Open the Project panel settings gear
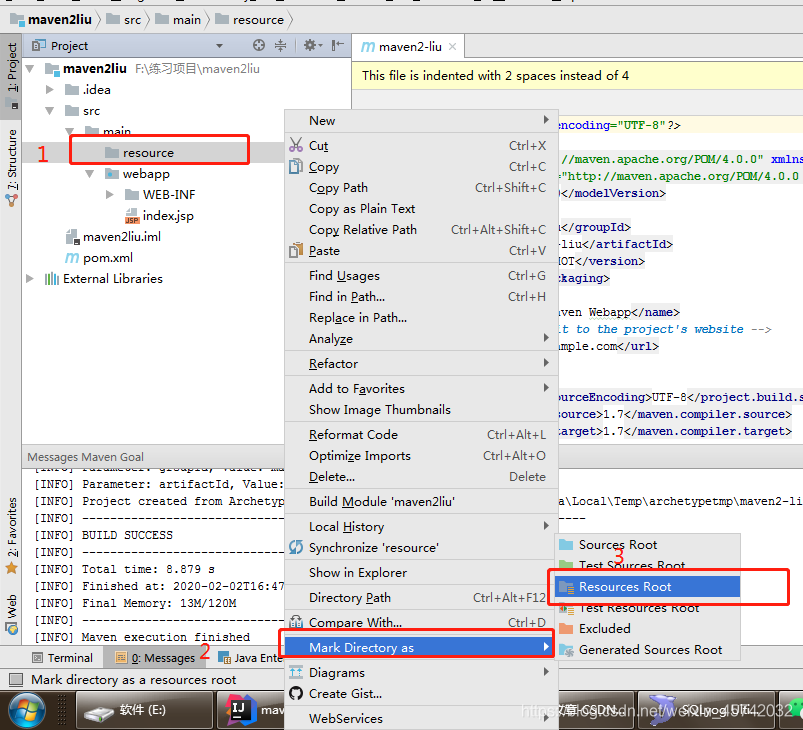803x730 pixels. pos(312,46)
